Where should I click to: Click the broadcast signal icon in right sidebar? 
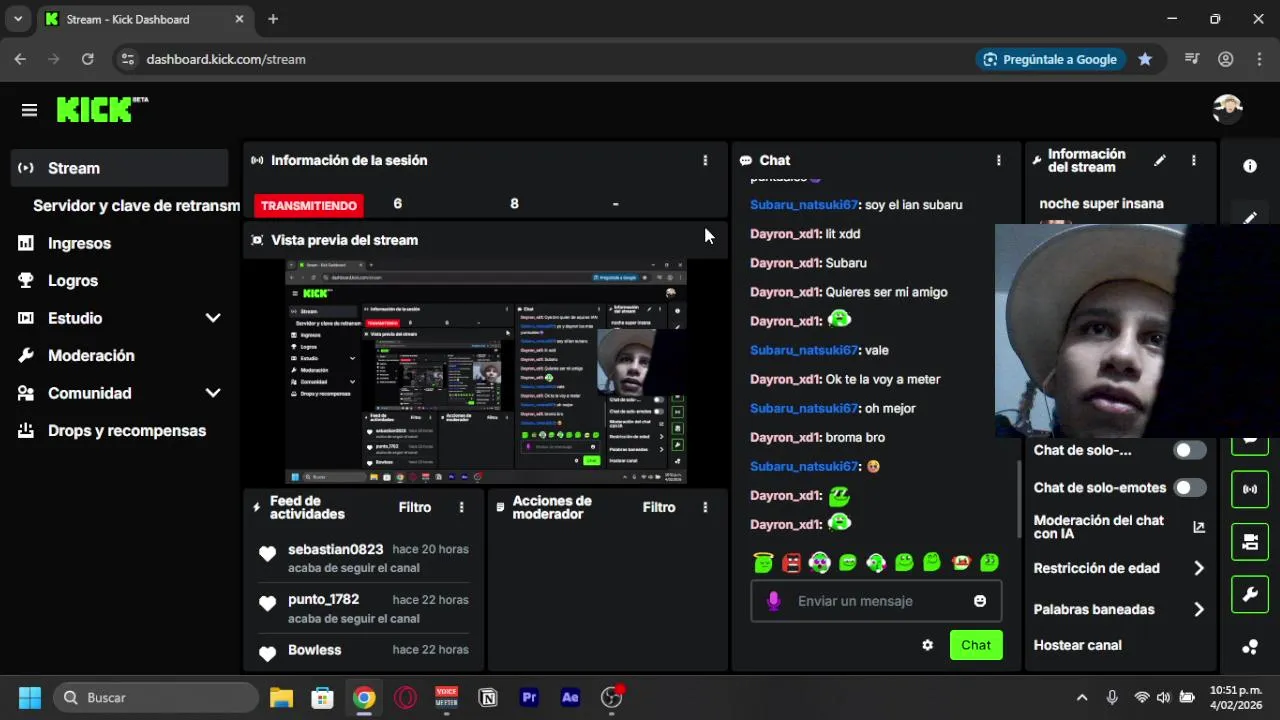[x=1250, y=489]
